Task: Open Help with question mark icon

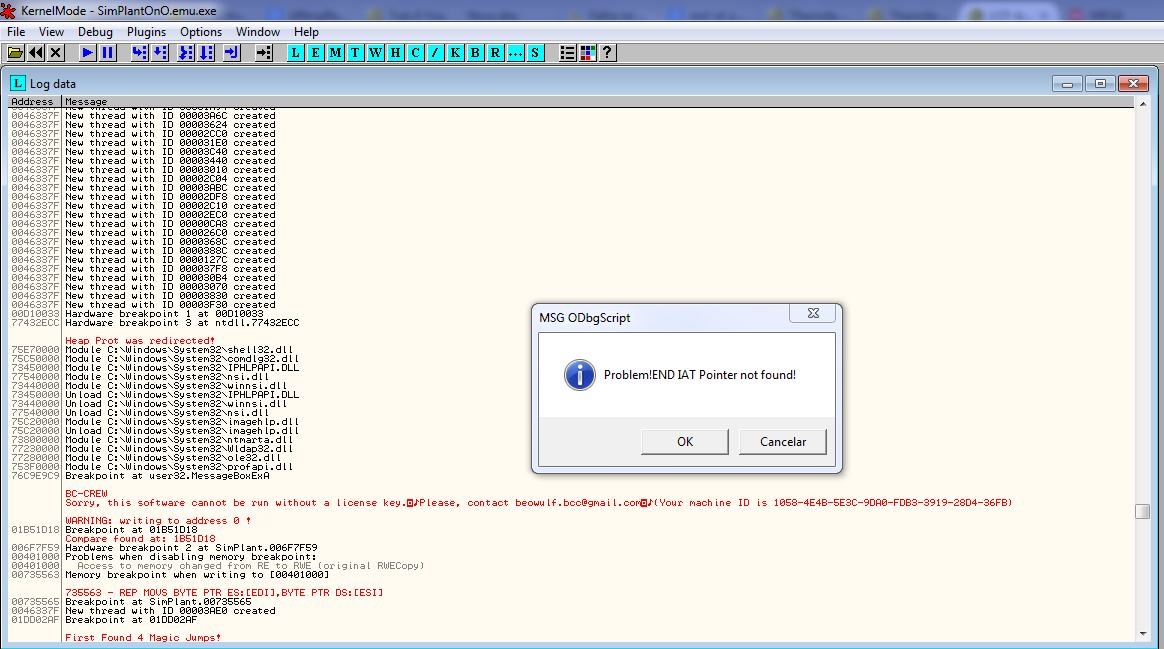Action: [x=607, y=53]
